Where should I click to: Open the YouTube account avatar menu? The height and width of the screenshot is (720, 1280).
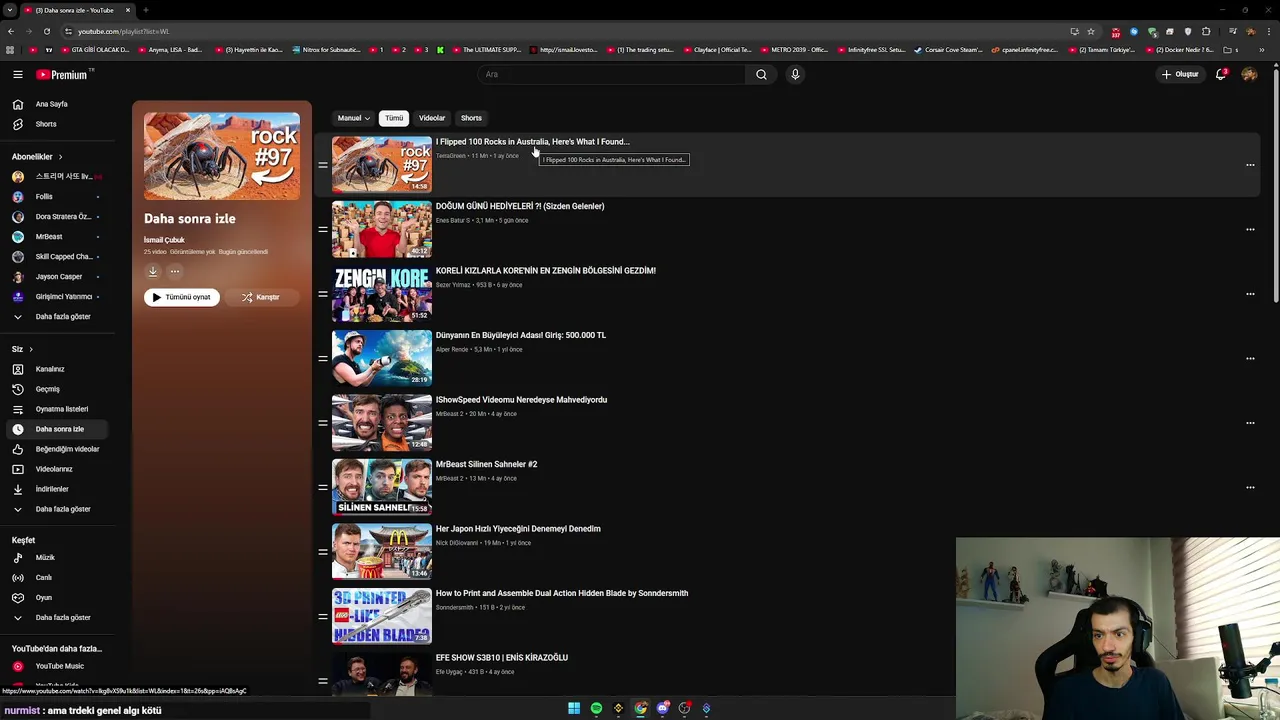(1249, 74)
